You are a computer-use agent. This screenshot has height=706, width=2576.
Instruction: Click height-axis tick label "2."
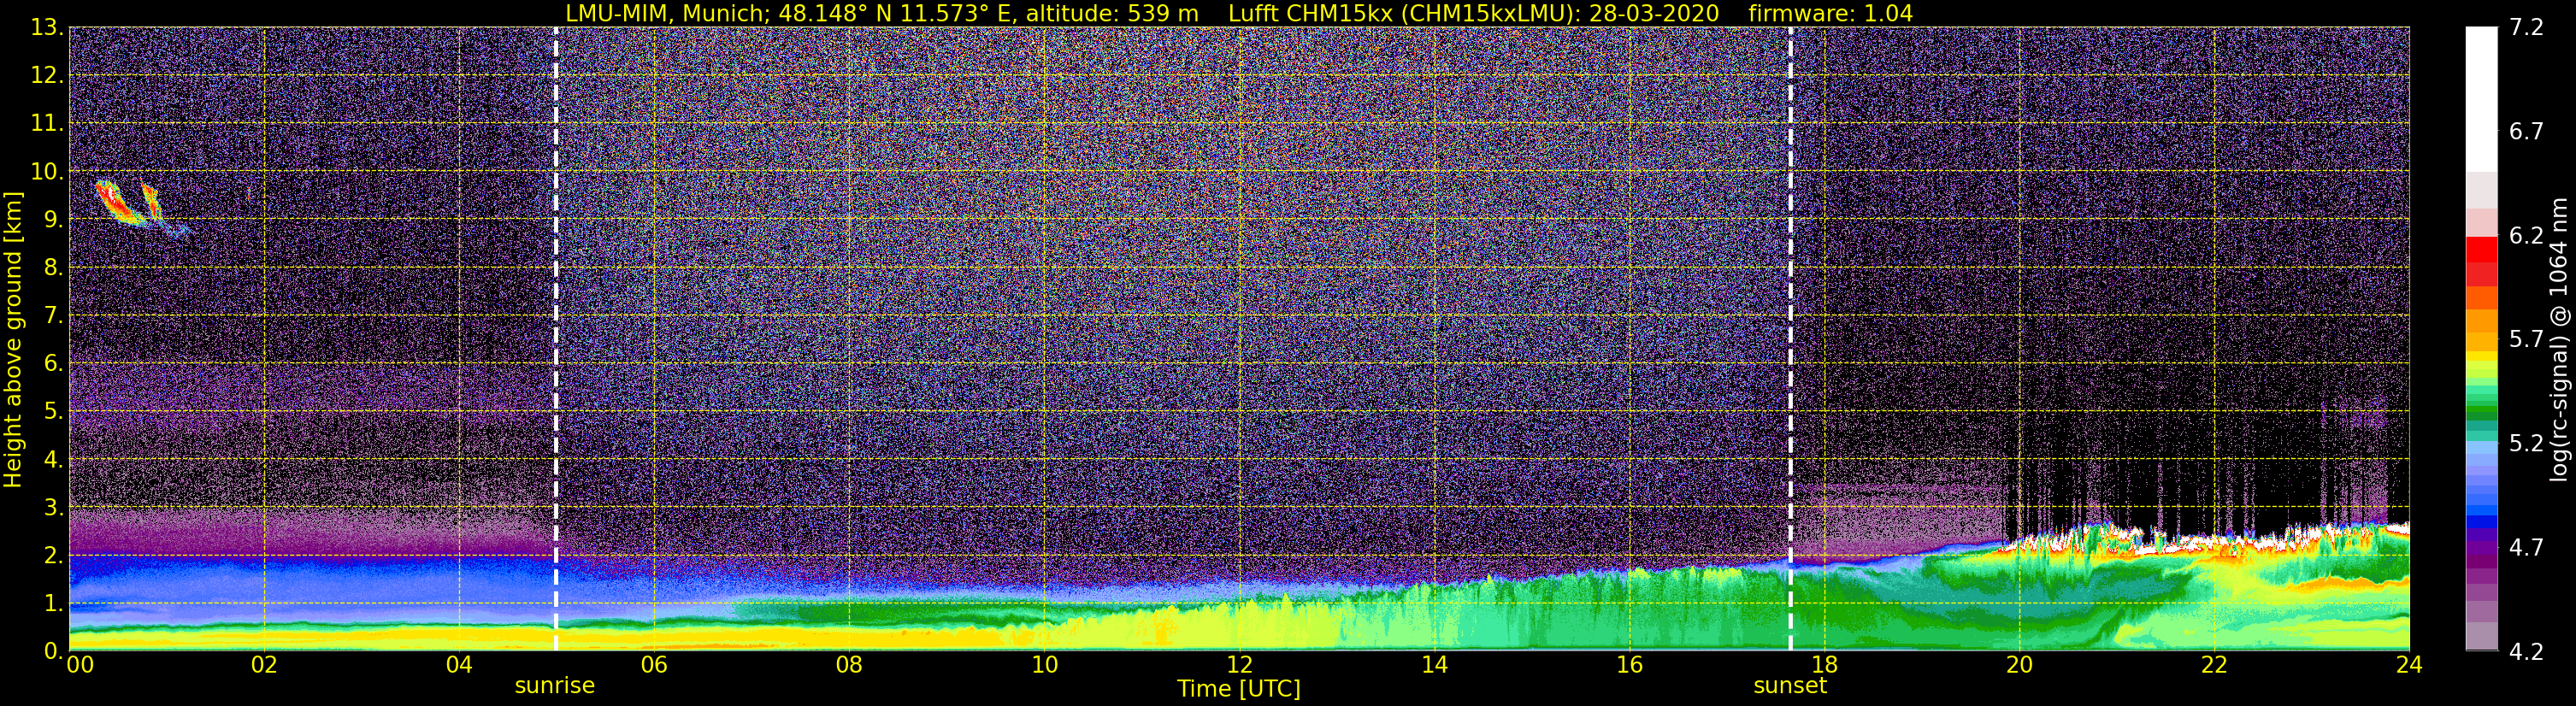coord(54,556)
